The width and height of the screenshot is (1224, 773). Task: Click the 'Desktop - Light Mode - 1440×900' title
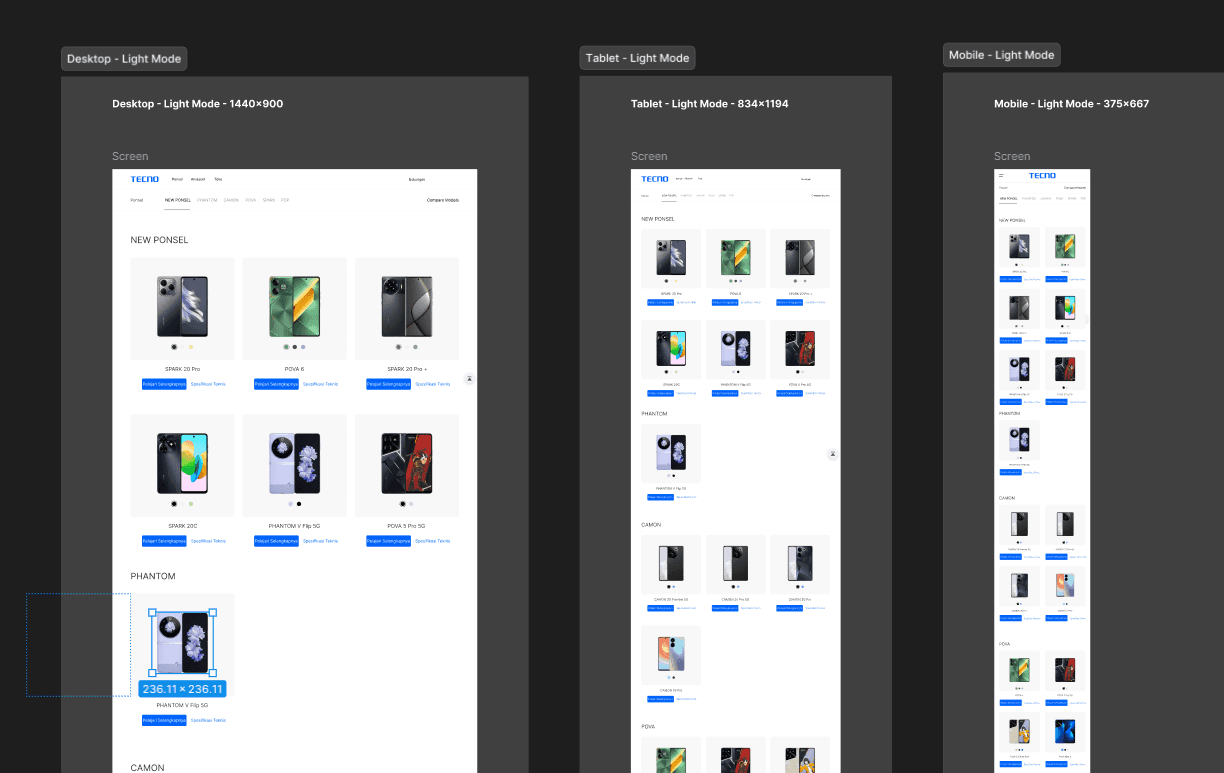point(197,104)
